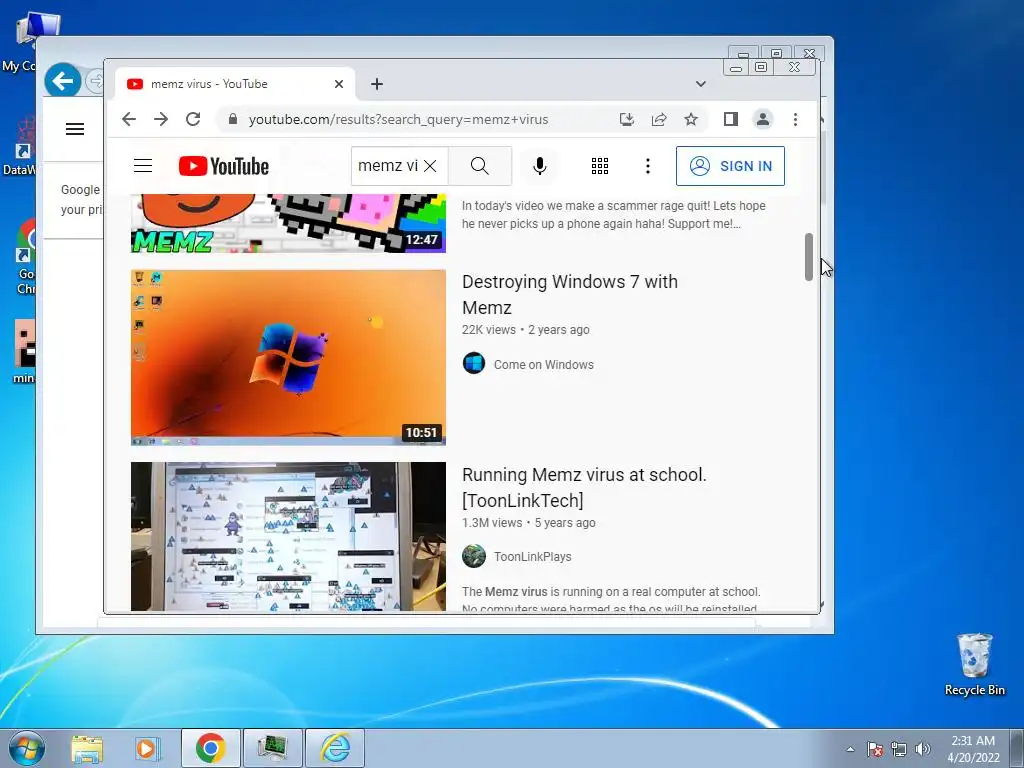The width and height of the screenshot is (1024, 768).
Task: Click the YouTube page scrollbar thumb
Action: [808, 257]
